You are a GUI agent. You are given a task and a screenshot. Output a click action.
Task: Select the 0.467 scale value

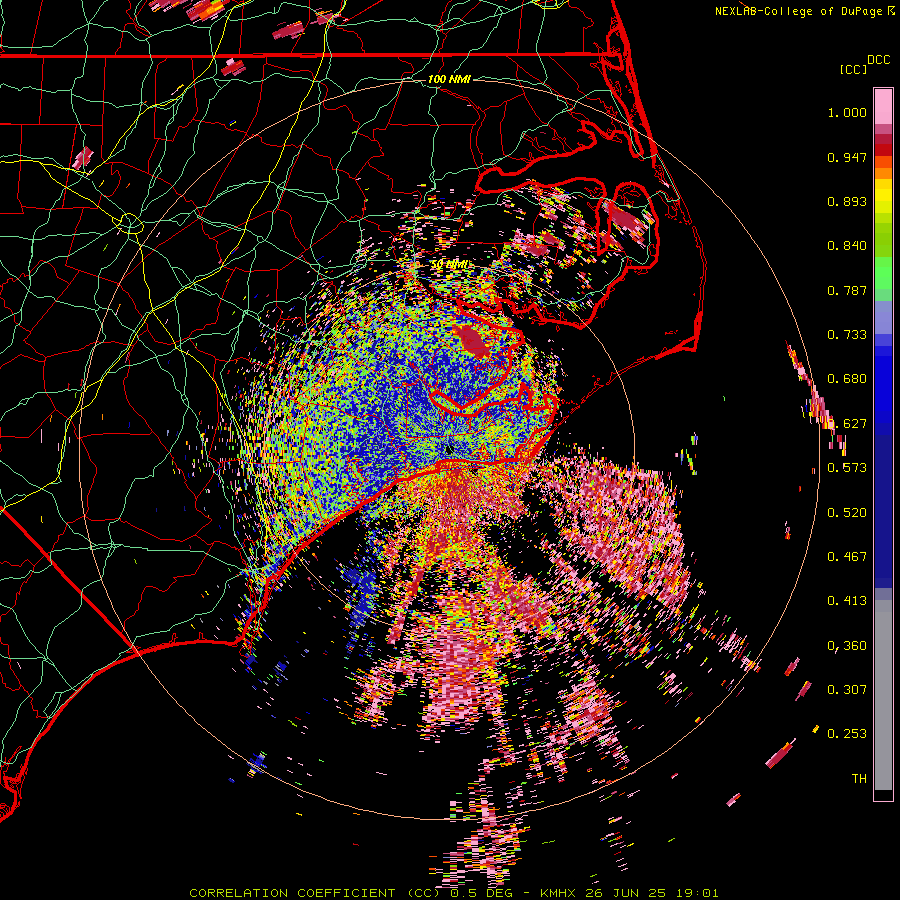pyautogui.click(x=847, y=557)
